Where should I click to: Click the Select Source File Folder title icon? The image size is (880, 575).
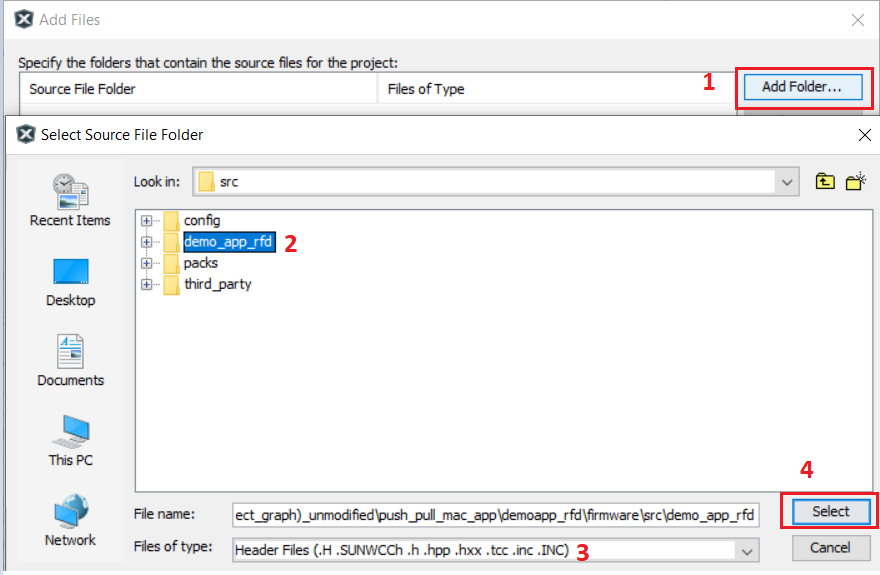[x=26, y=135]
